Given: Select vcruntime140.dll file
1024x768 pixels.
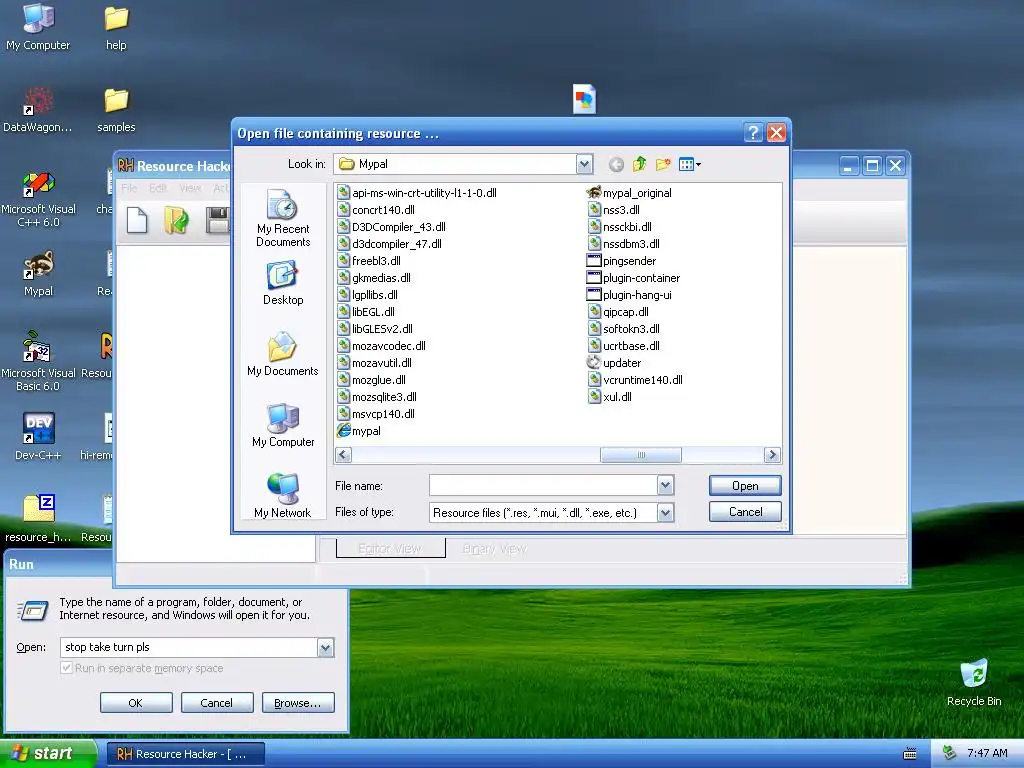Looking at the screenshot, I should (x=635, y=379).
